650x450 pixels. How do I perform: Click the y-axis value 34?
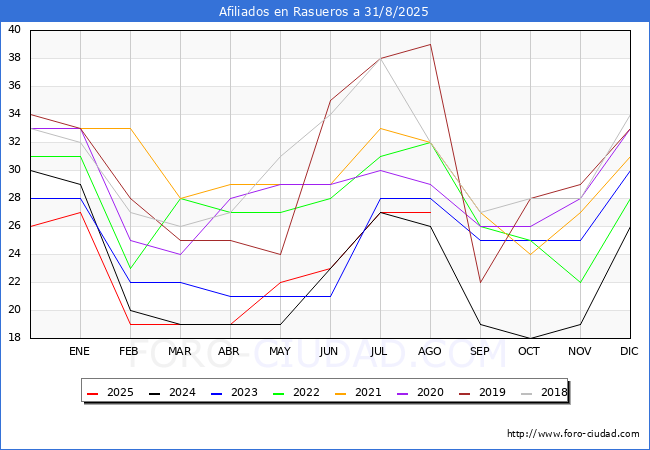[x=15, y=114]
